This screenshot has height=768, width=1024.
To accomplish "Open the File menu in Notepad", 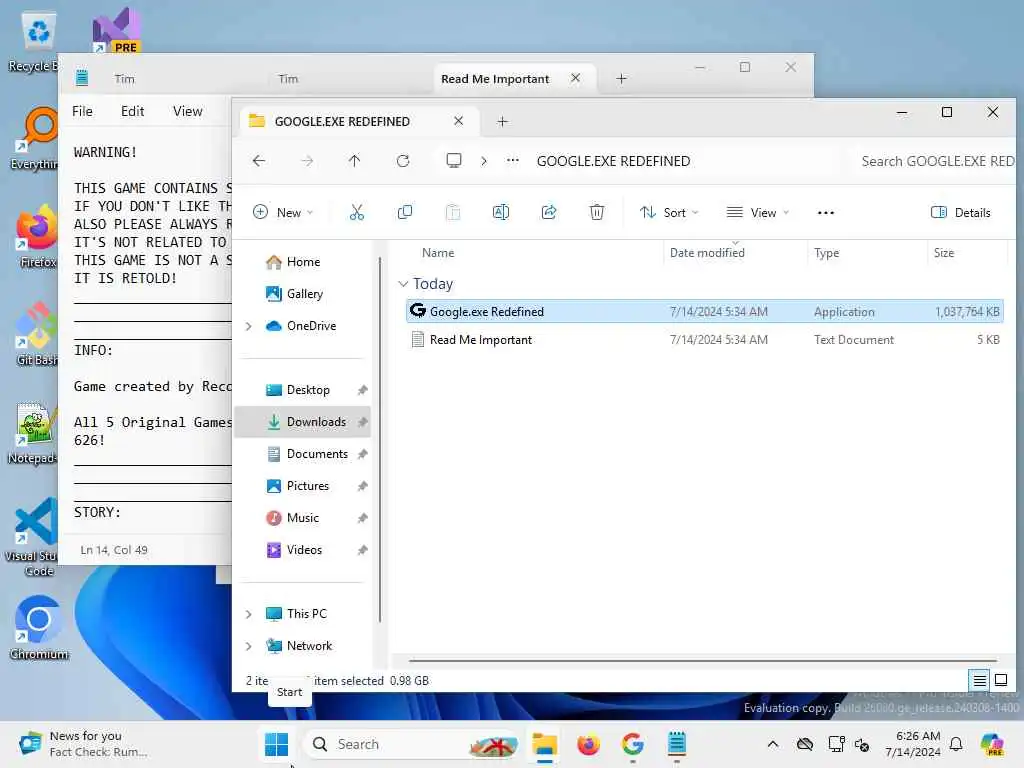I will 82,111.
